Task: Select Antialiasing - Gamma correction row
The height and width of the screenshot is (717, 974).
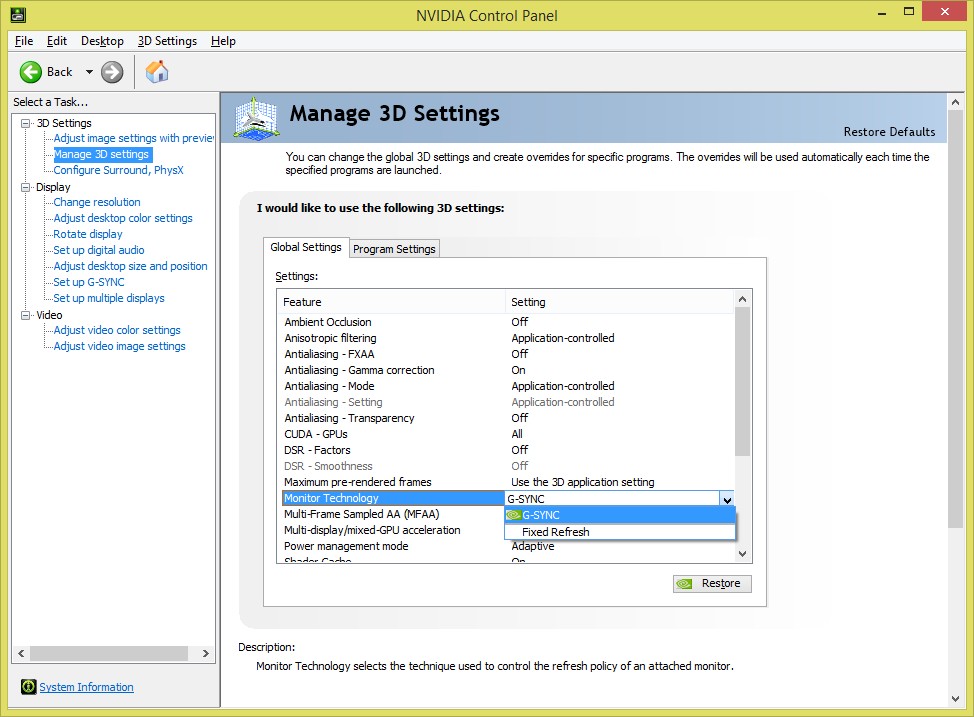Action: coord(506,370)
